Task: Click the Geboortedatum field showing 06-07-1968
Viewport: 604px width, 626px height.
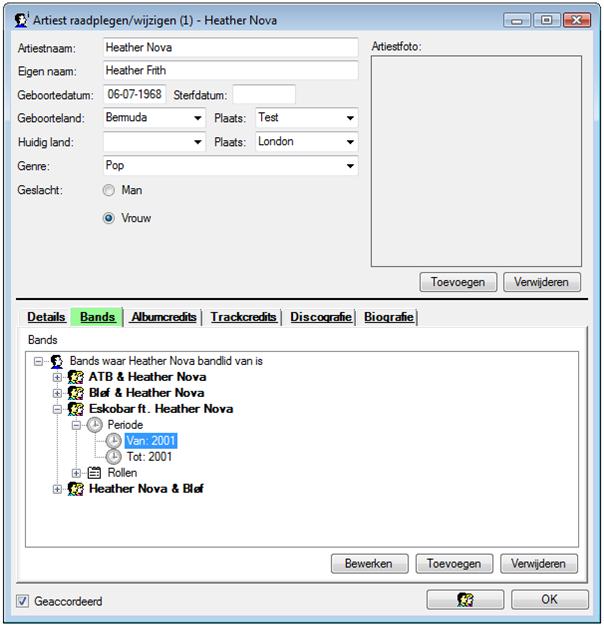Action: coord(135,94)
